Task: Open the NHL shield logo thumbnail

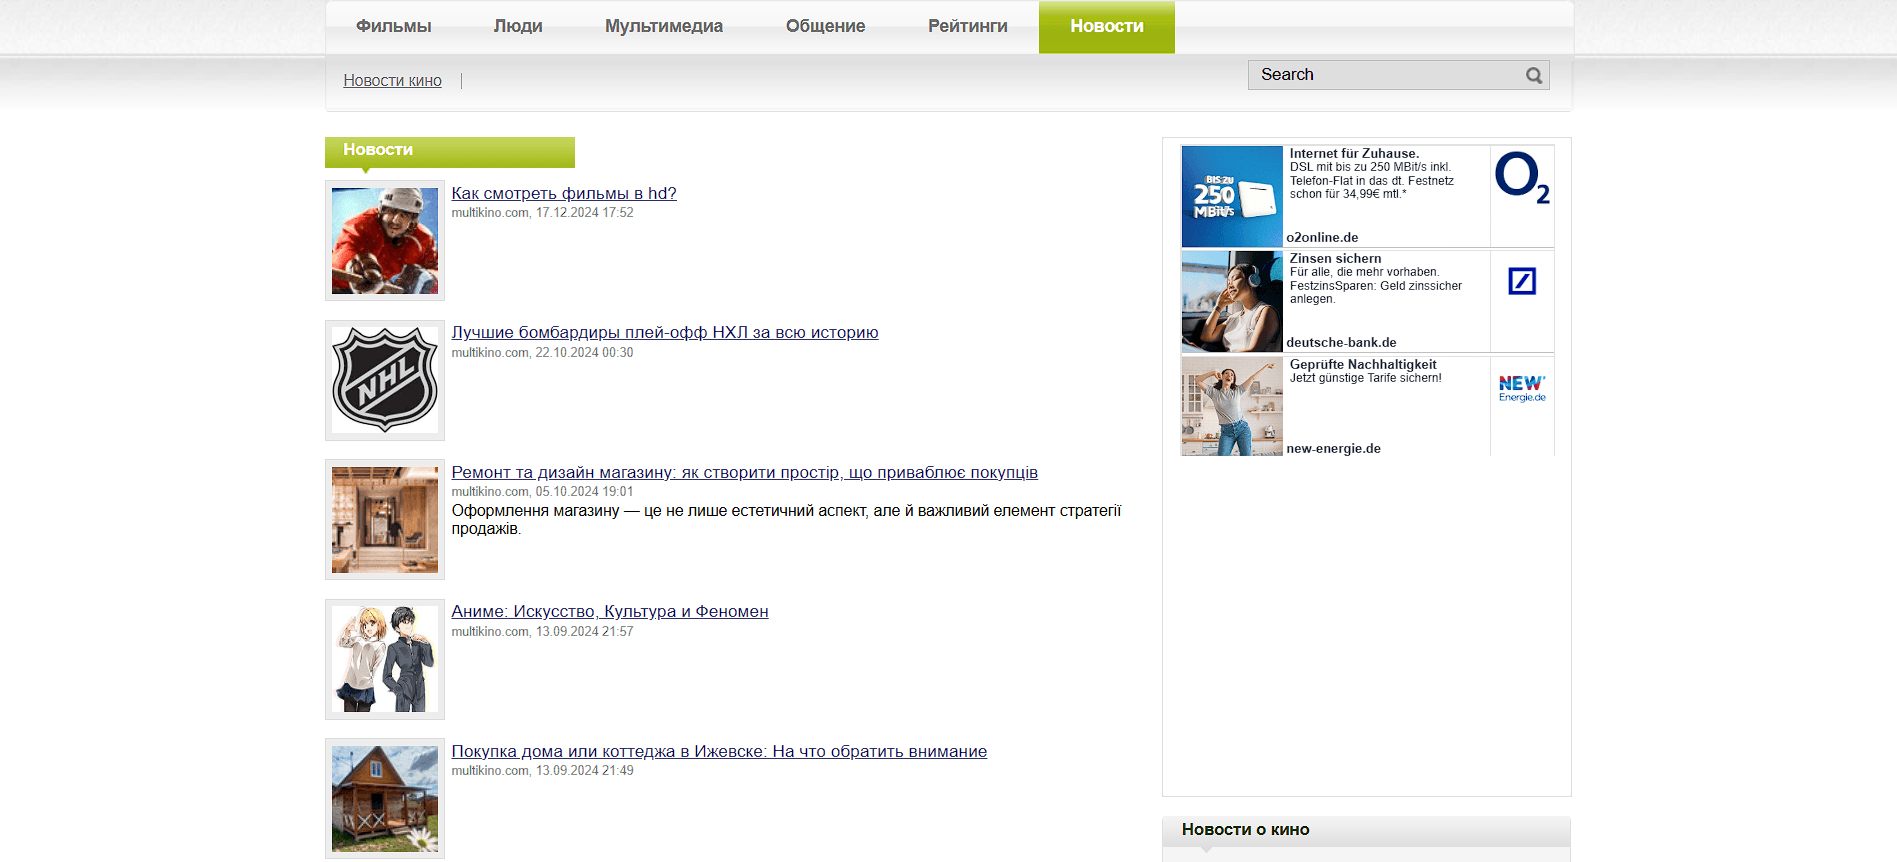Action: click(385, 380)
